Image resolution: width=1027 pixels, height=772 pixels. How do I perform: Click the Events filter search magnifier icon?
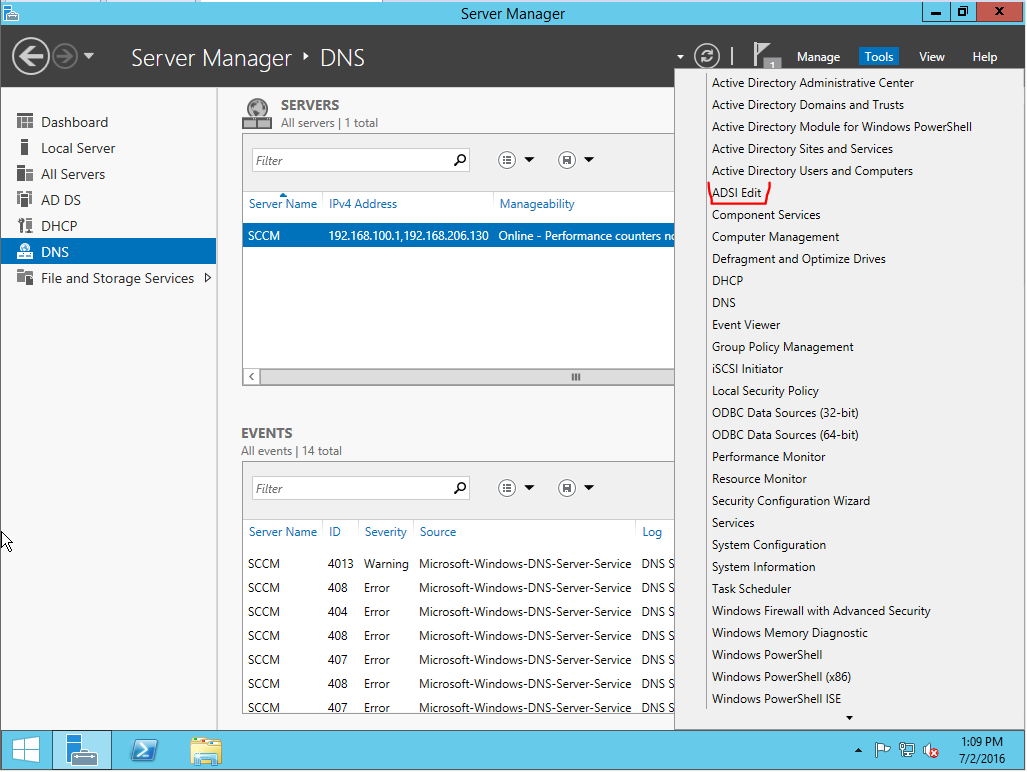click(460, 488)
